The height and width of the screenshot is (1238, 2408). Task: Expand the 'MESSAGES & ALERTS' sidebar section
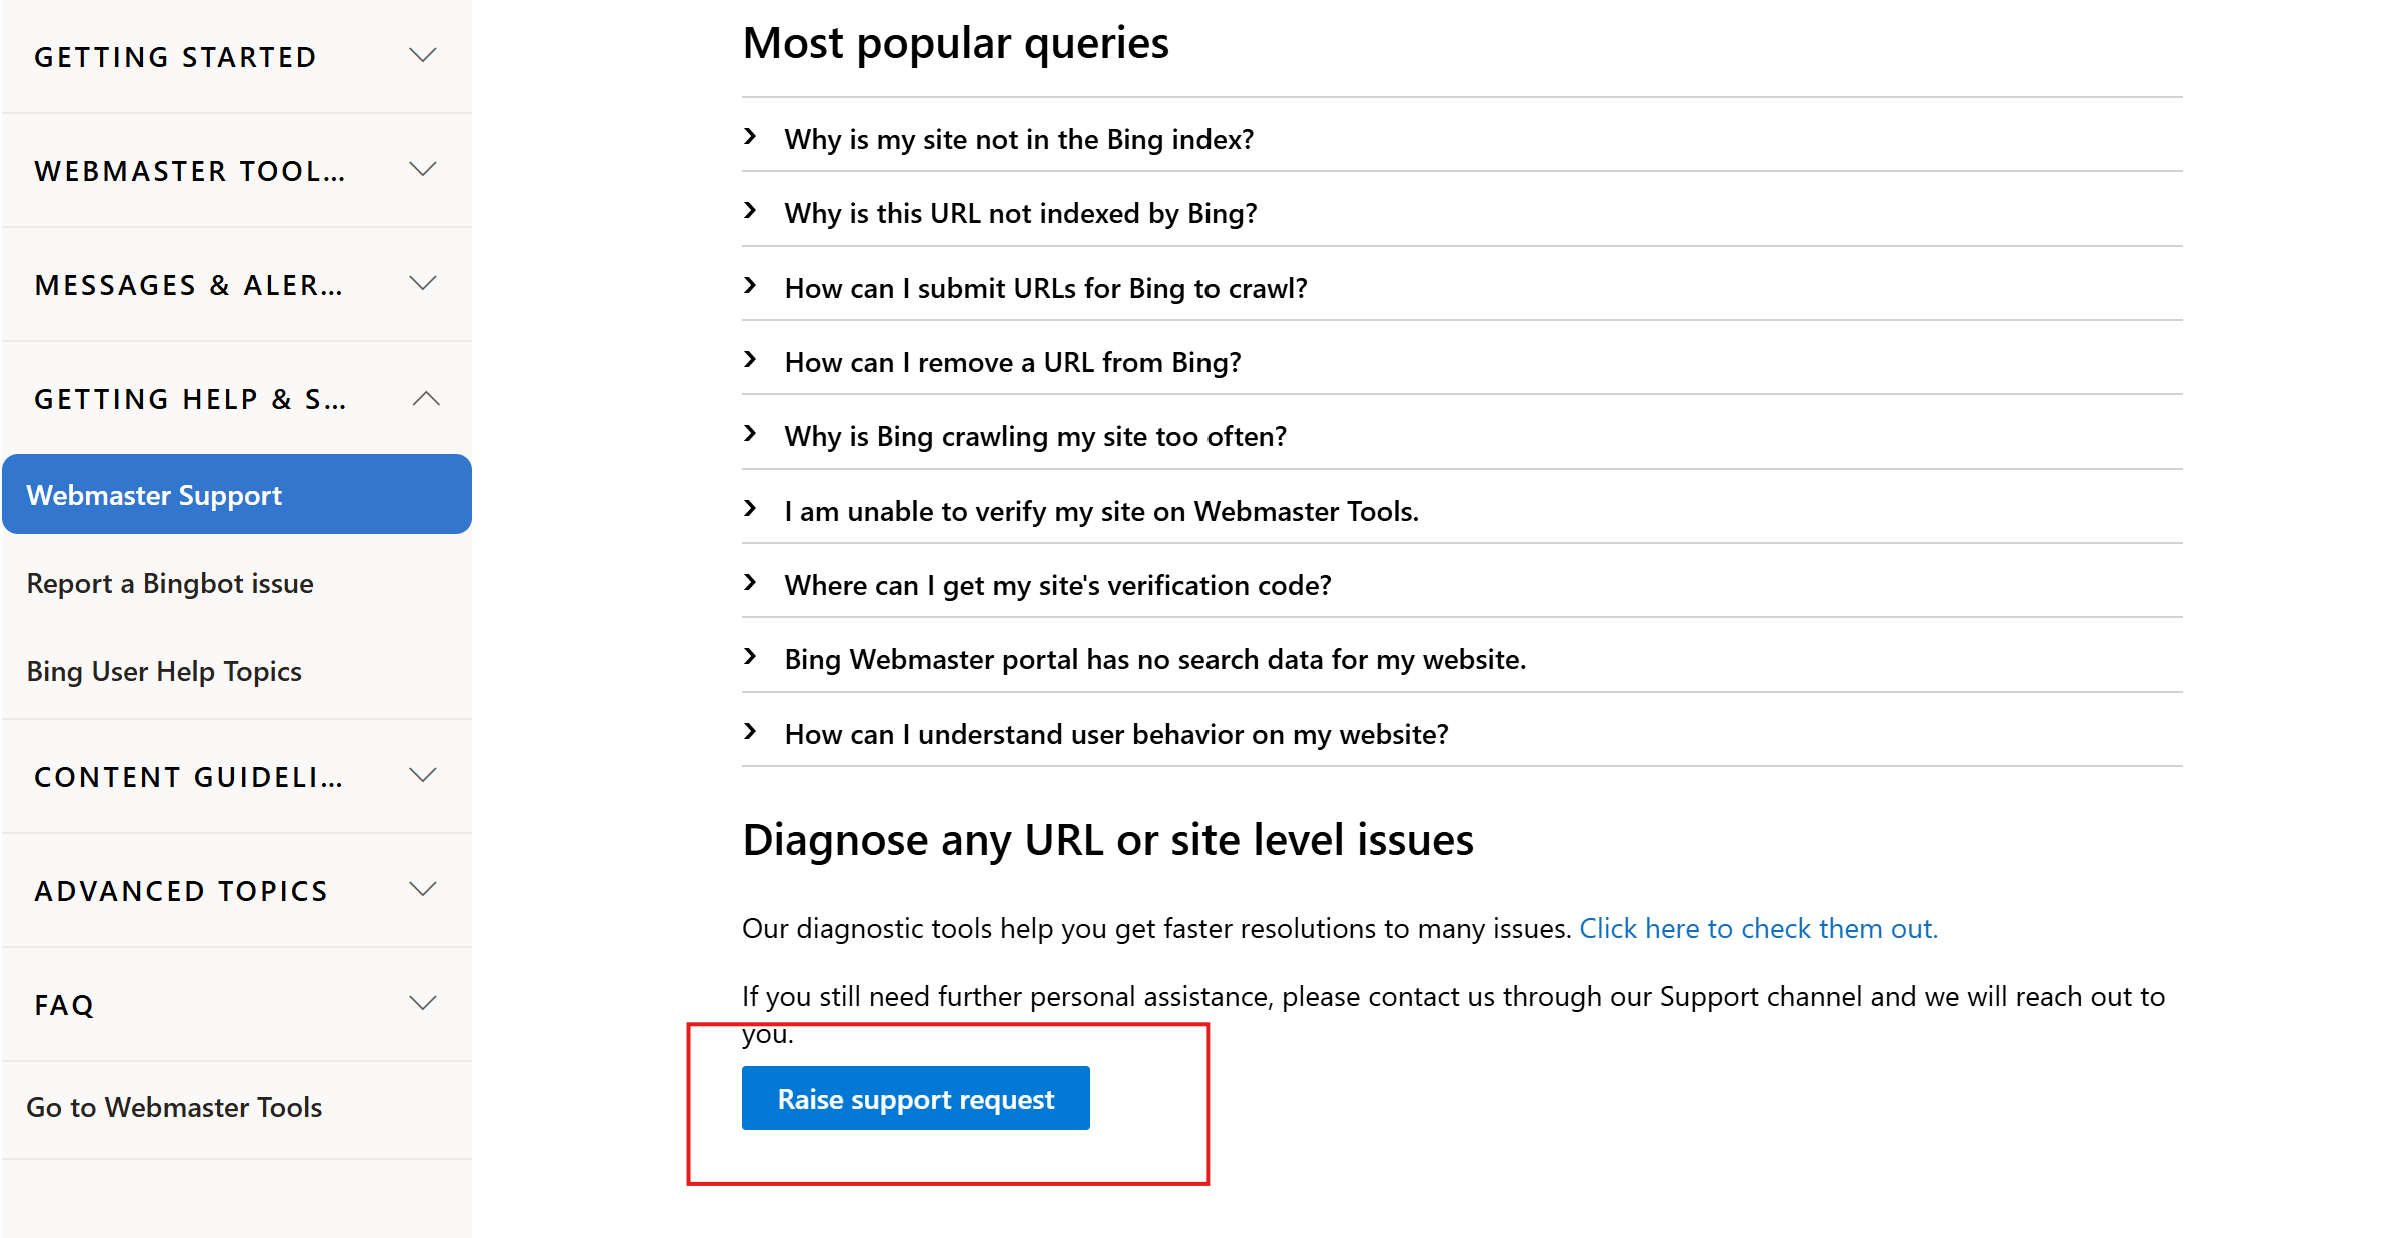(x=422, y=284)
